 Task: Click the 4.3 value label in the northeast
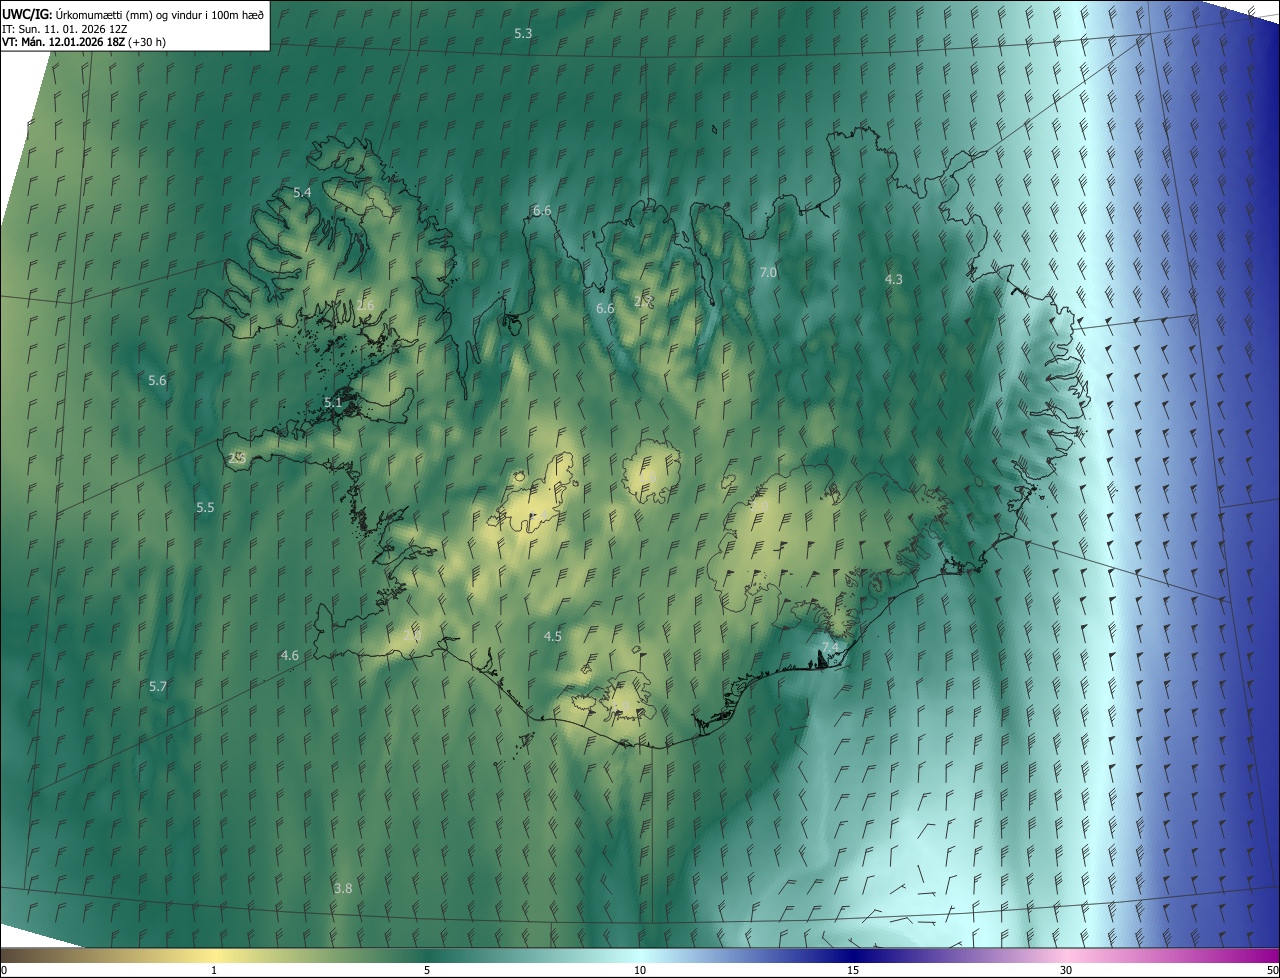[x=894, y=279]
